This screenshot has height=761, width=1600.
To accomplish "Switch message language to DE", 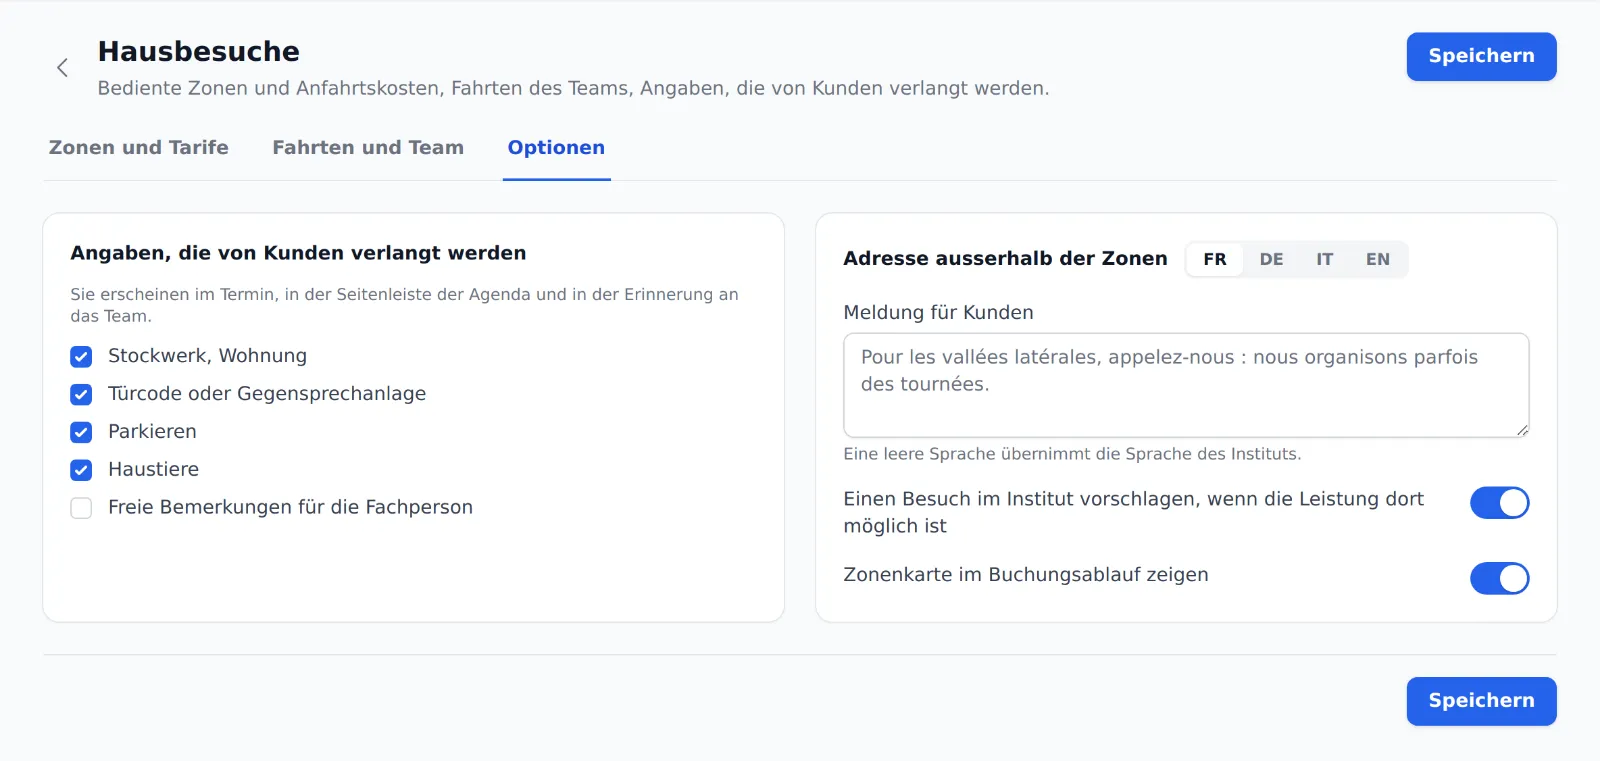I will (x=1271, y=259).
